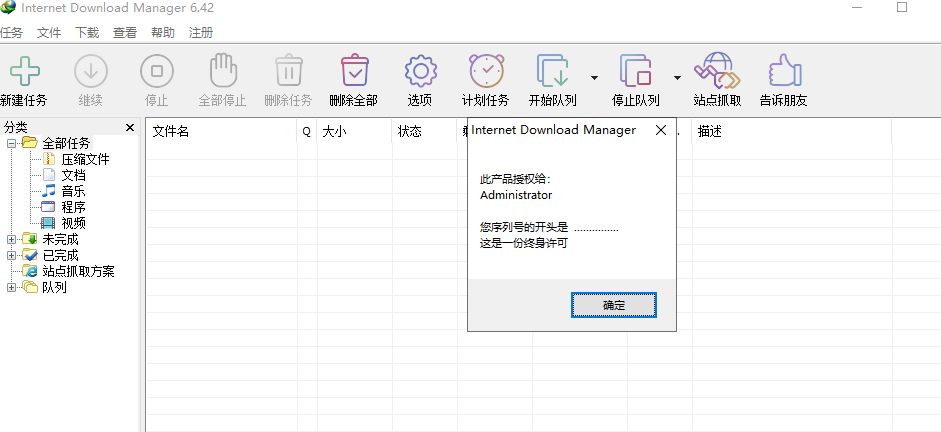Sort by 大小 column header
Screen dimensions: 941x432
click(x=355, y=131)
